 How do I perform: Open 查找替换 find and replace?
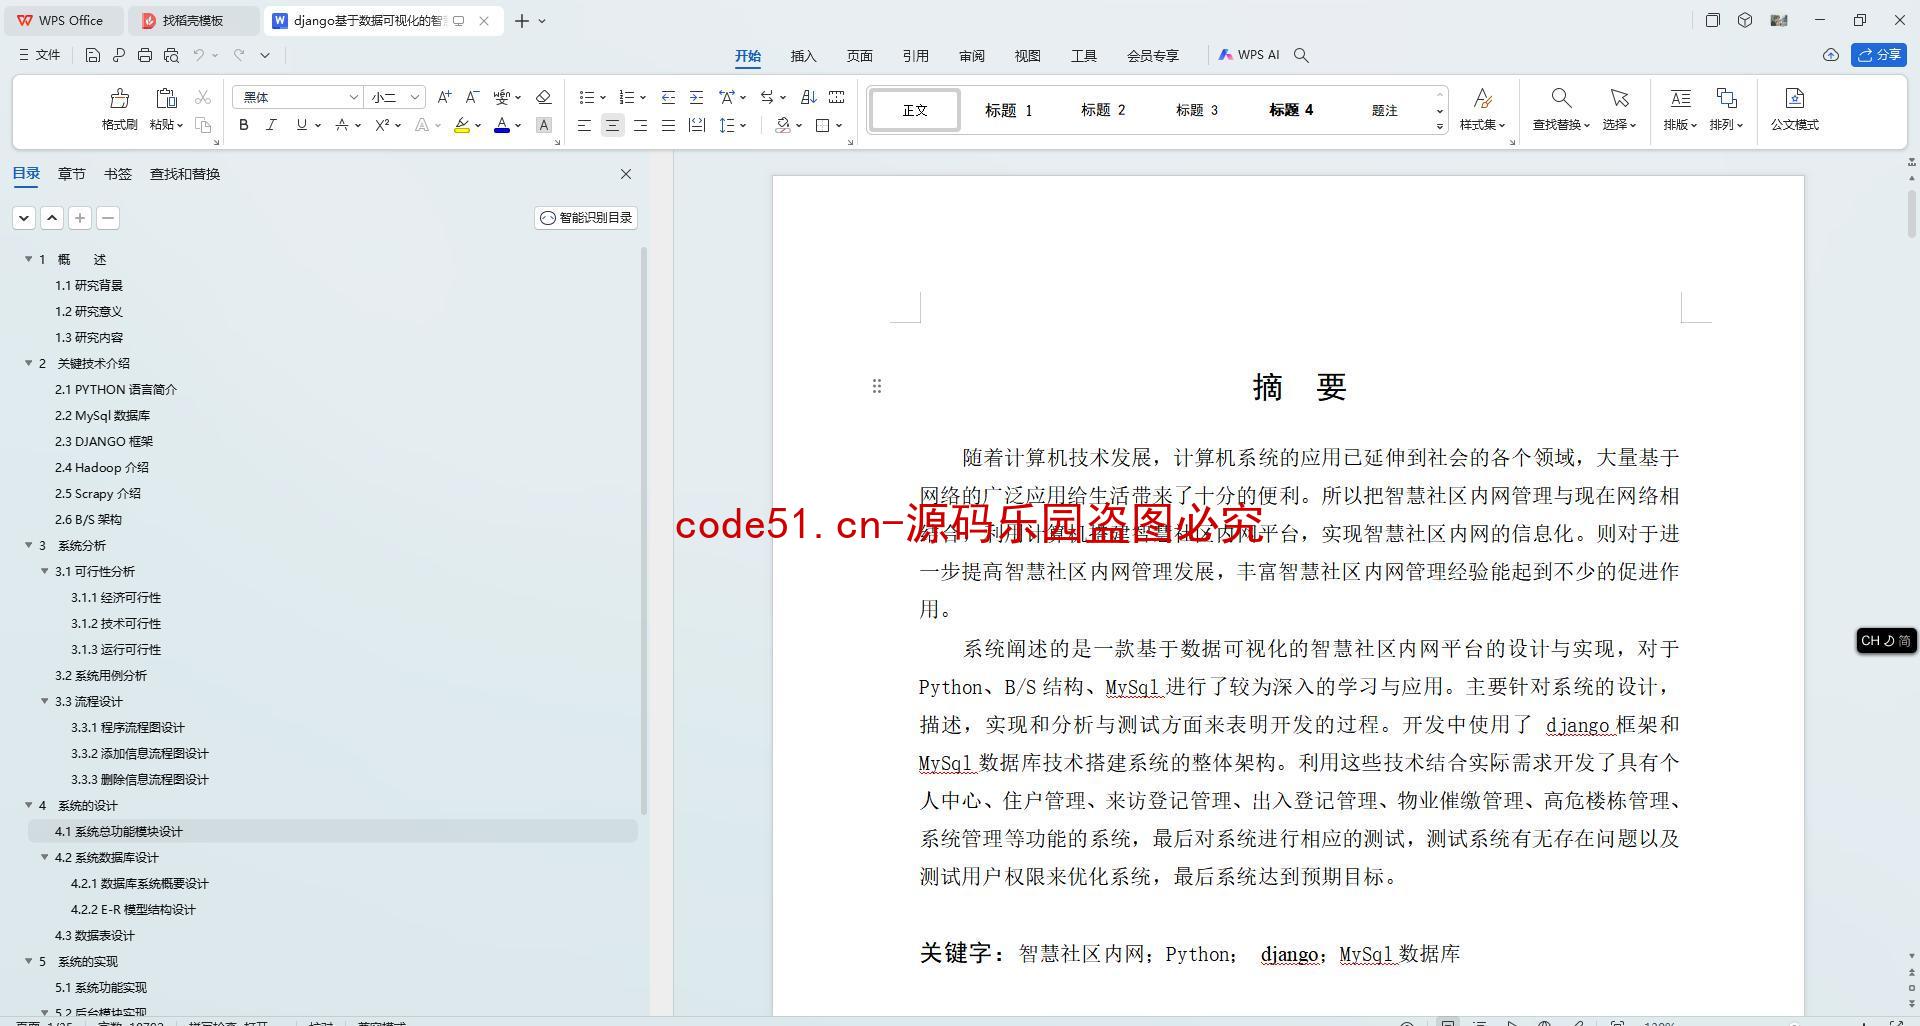coord(1561,109)
